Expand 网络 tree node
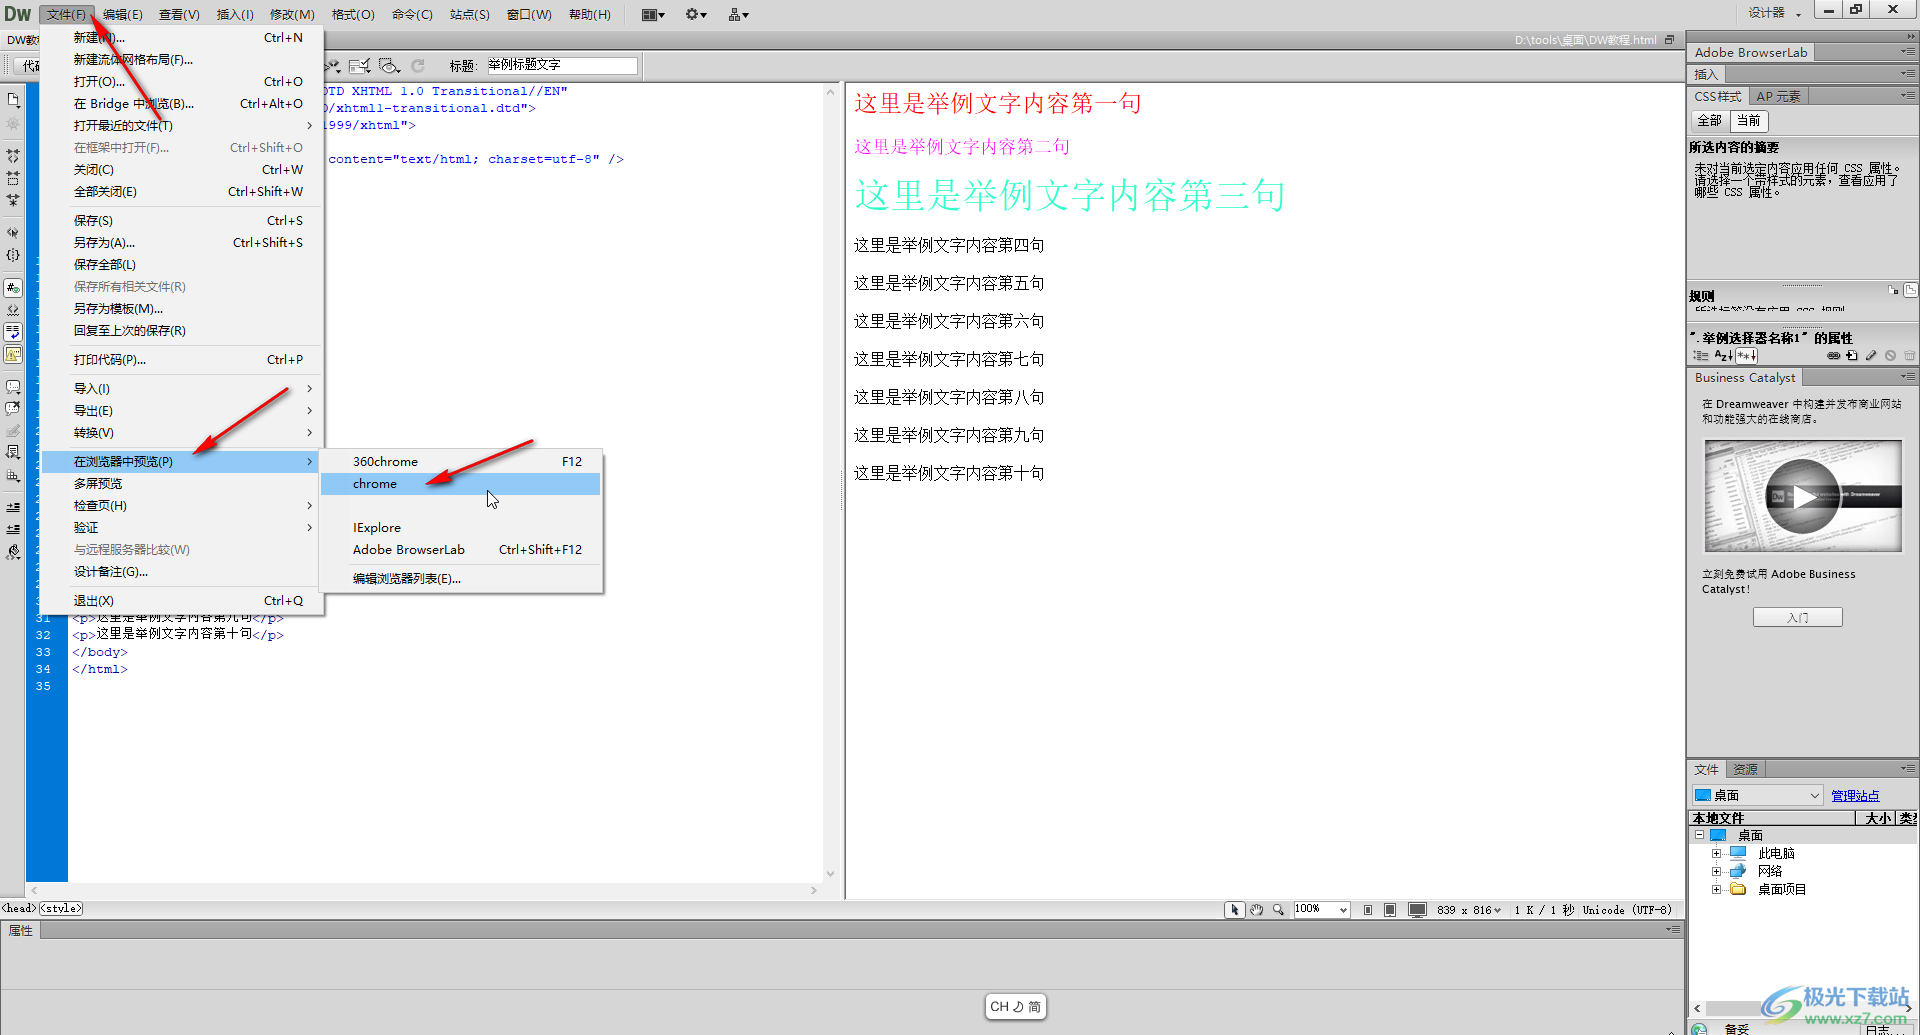The width and height of the screenshot is (1920, 1035). [1716, 872]
